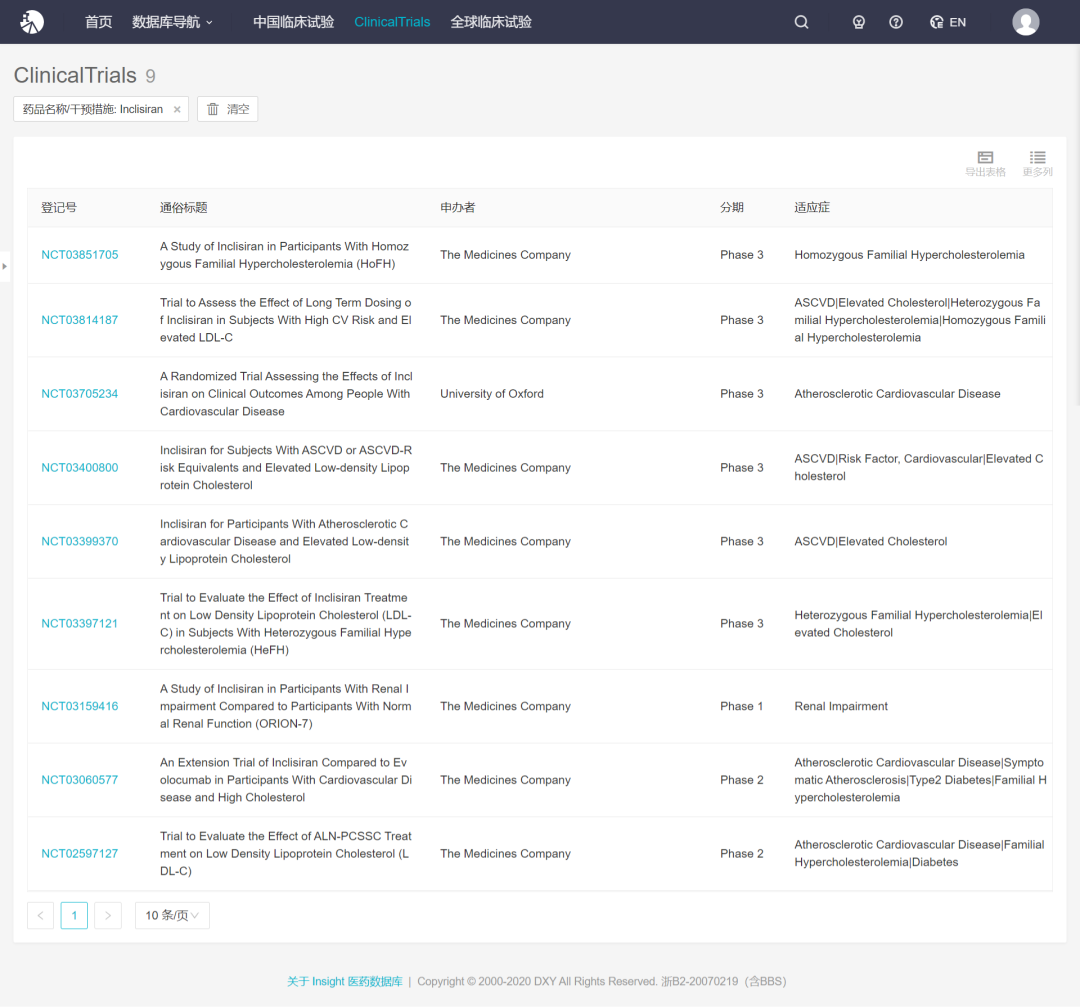1080x1007 pixels.
Task: Click the Evolocumab extension trial title
Action: [286, 780]
